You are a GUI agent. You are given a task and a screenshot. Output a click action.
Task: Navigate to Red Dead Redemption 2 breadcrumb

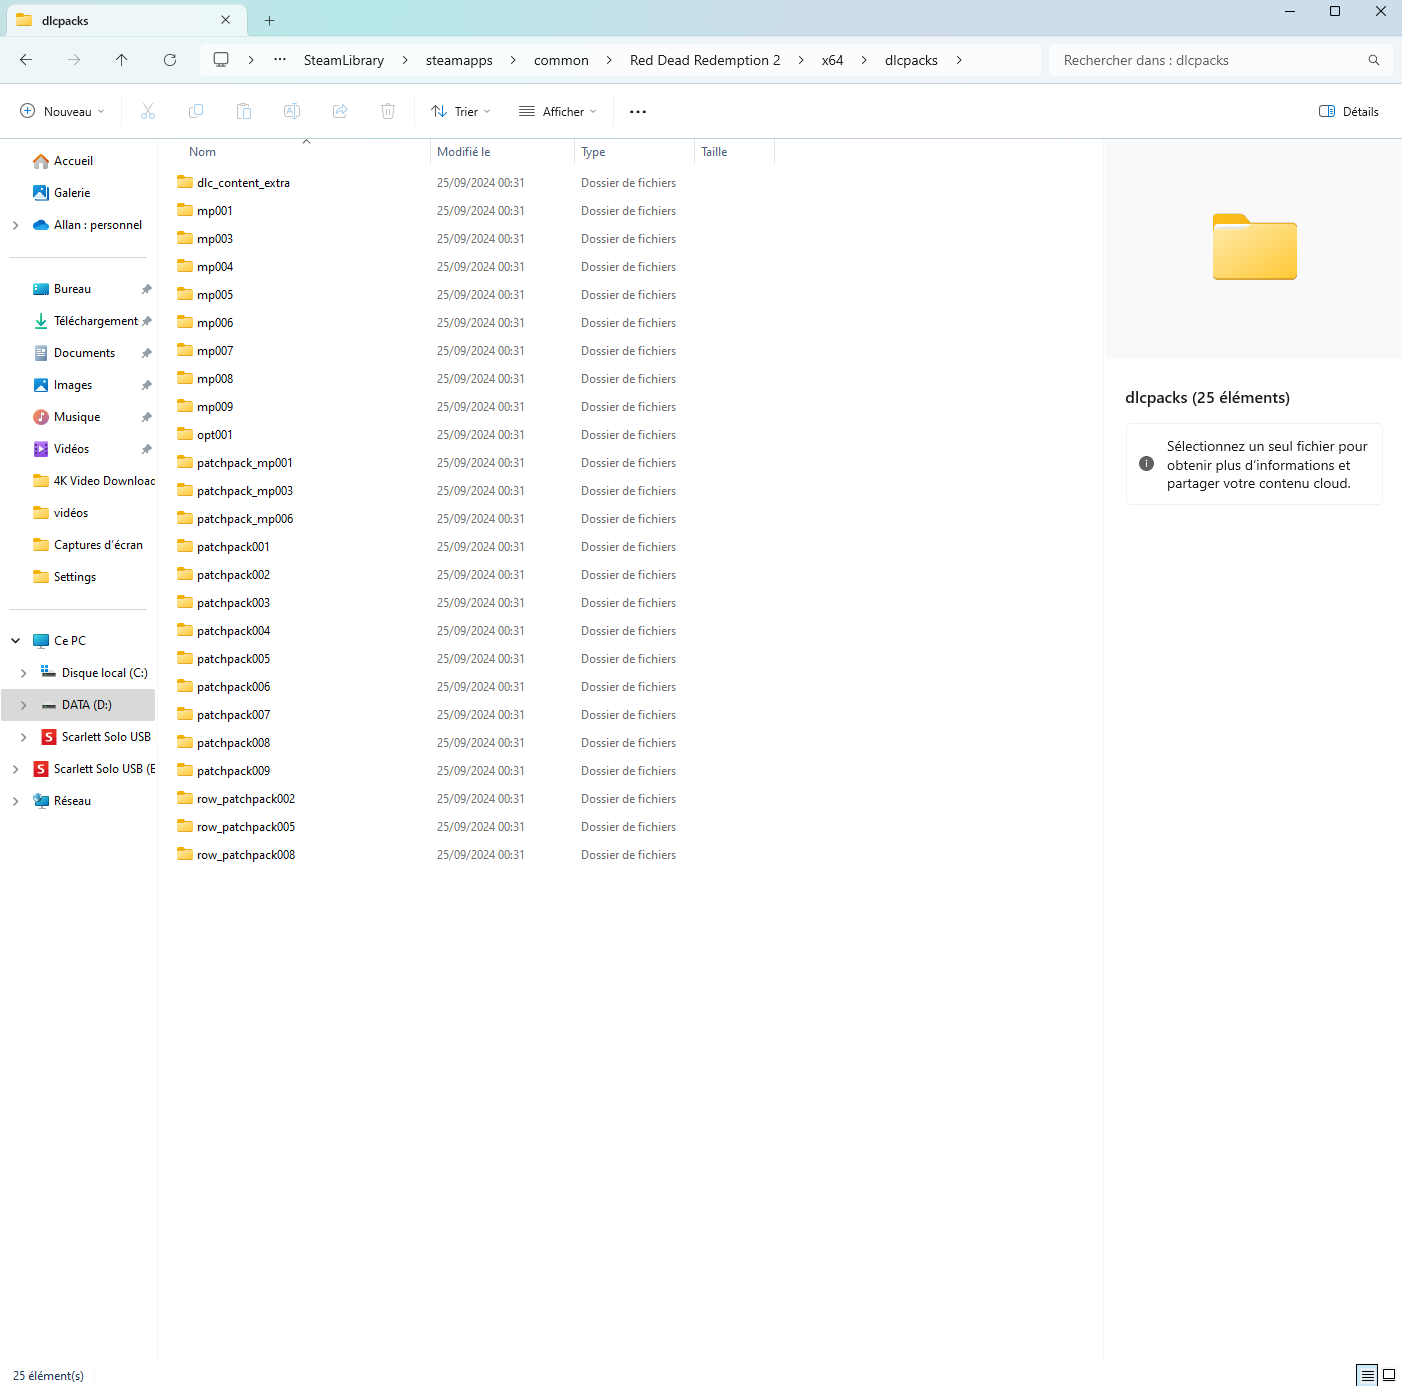[705, 60]
